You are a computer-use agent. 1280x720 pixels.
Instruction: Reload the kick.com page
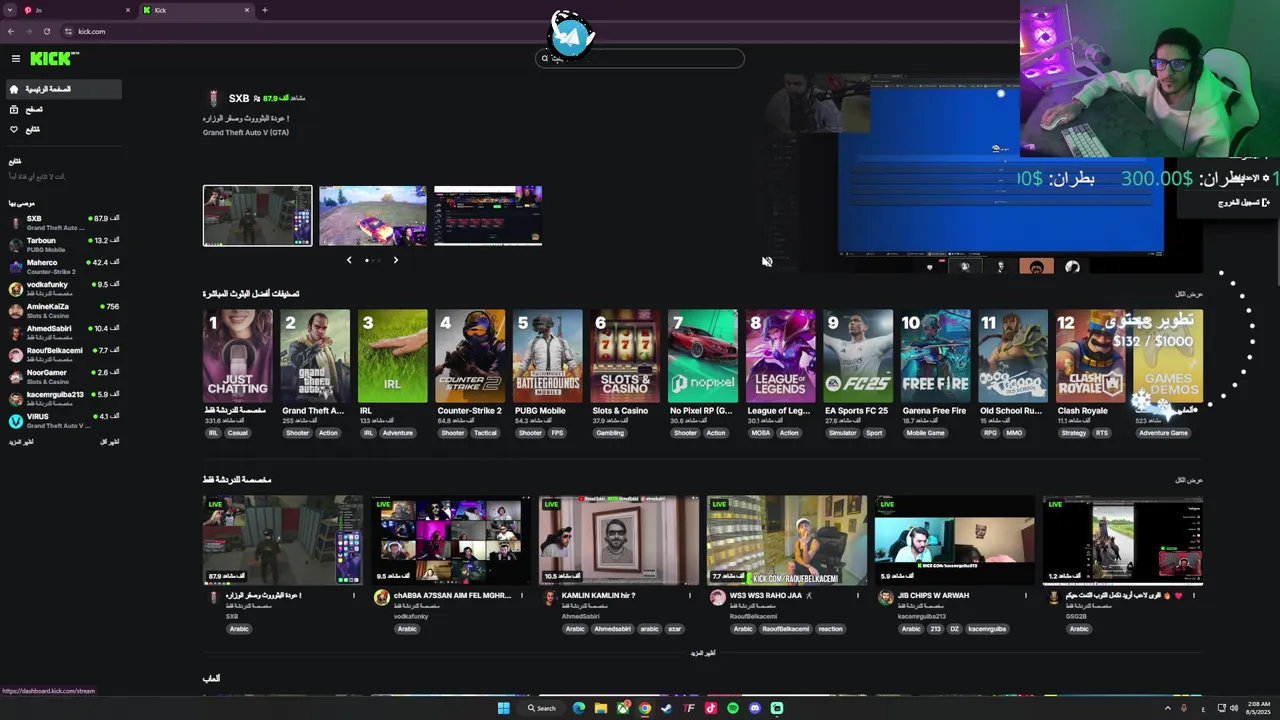pos(47,31)
